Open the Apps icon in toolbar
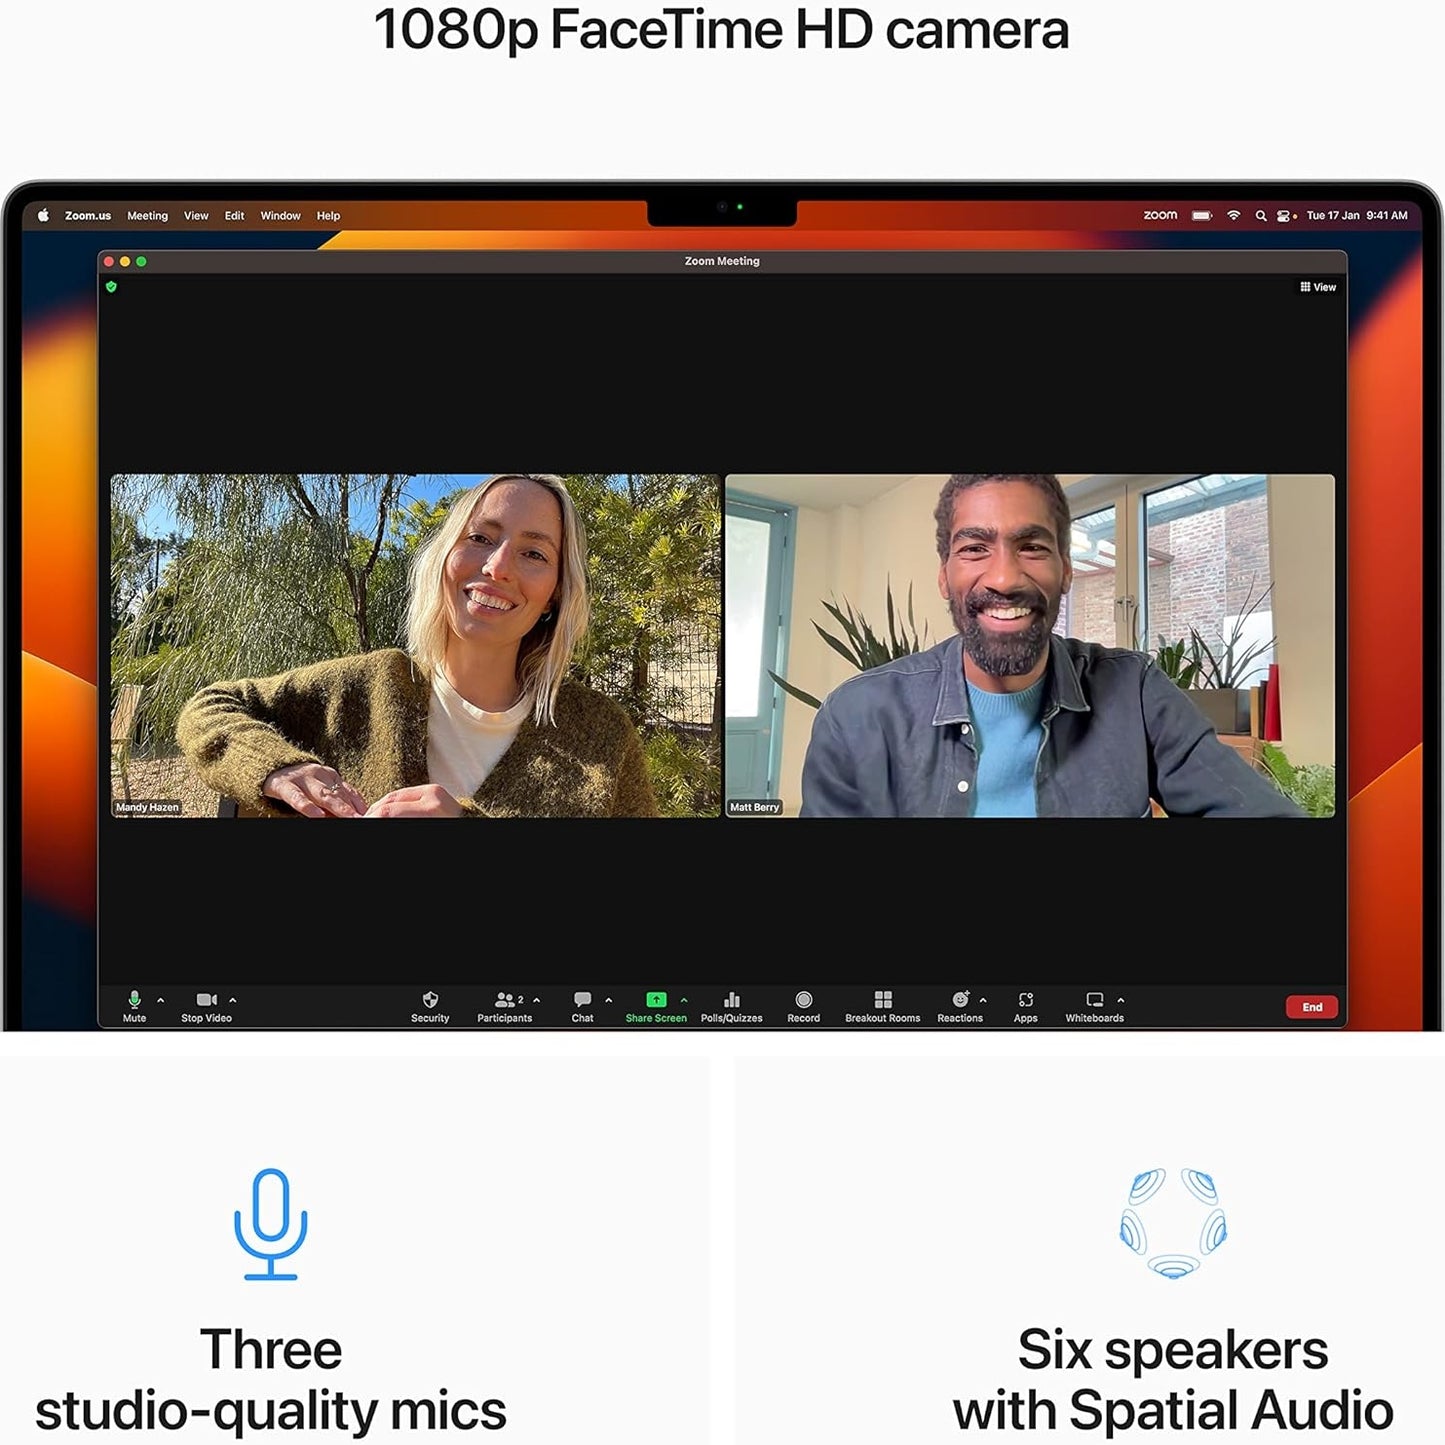This screenshot has width=1445, height=1445. click(1025, 1000)
